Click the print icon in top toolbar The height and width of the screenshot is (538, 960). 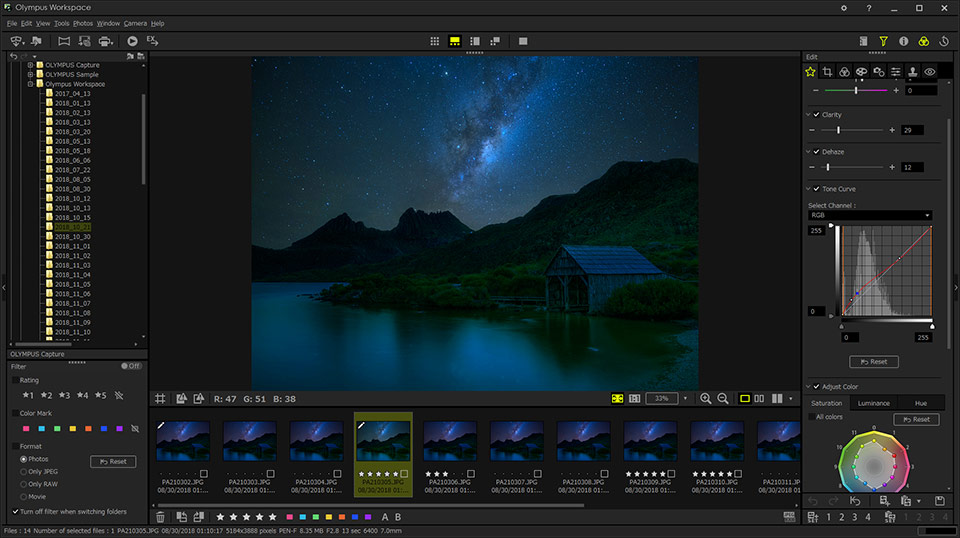105,41
